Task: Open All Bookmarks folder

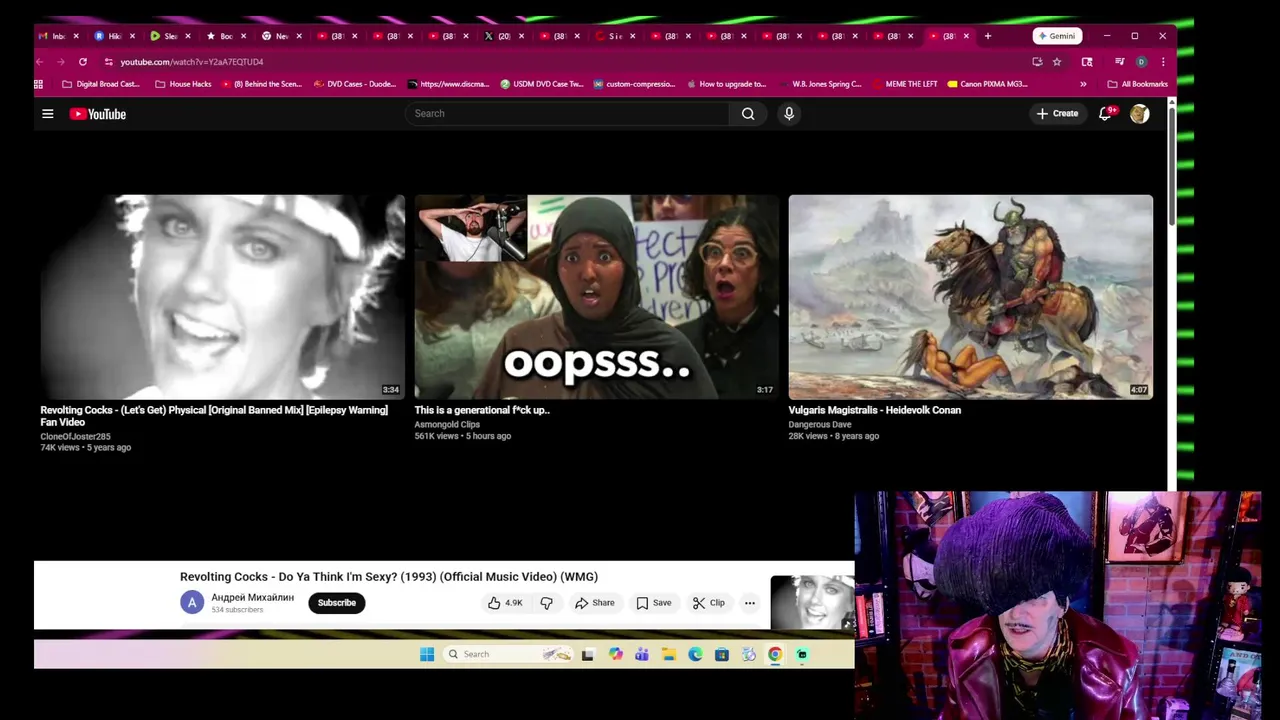Action: (x=1138, y=84)
